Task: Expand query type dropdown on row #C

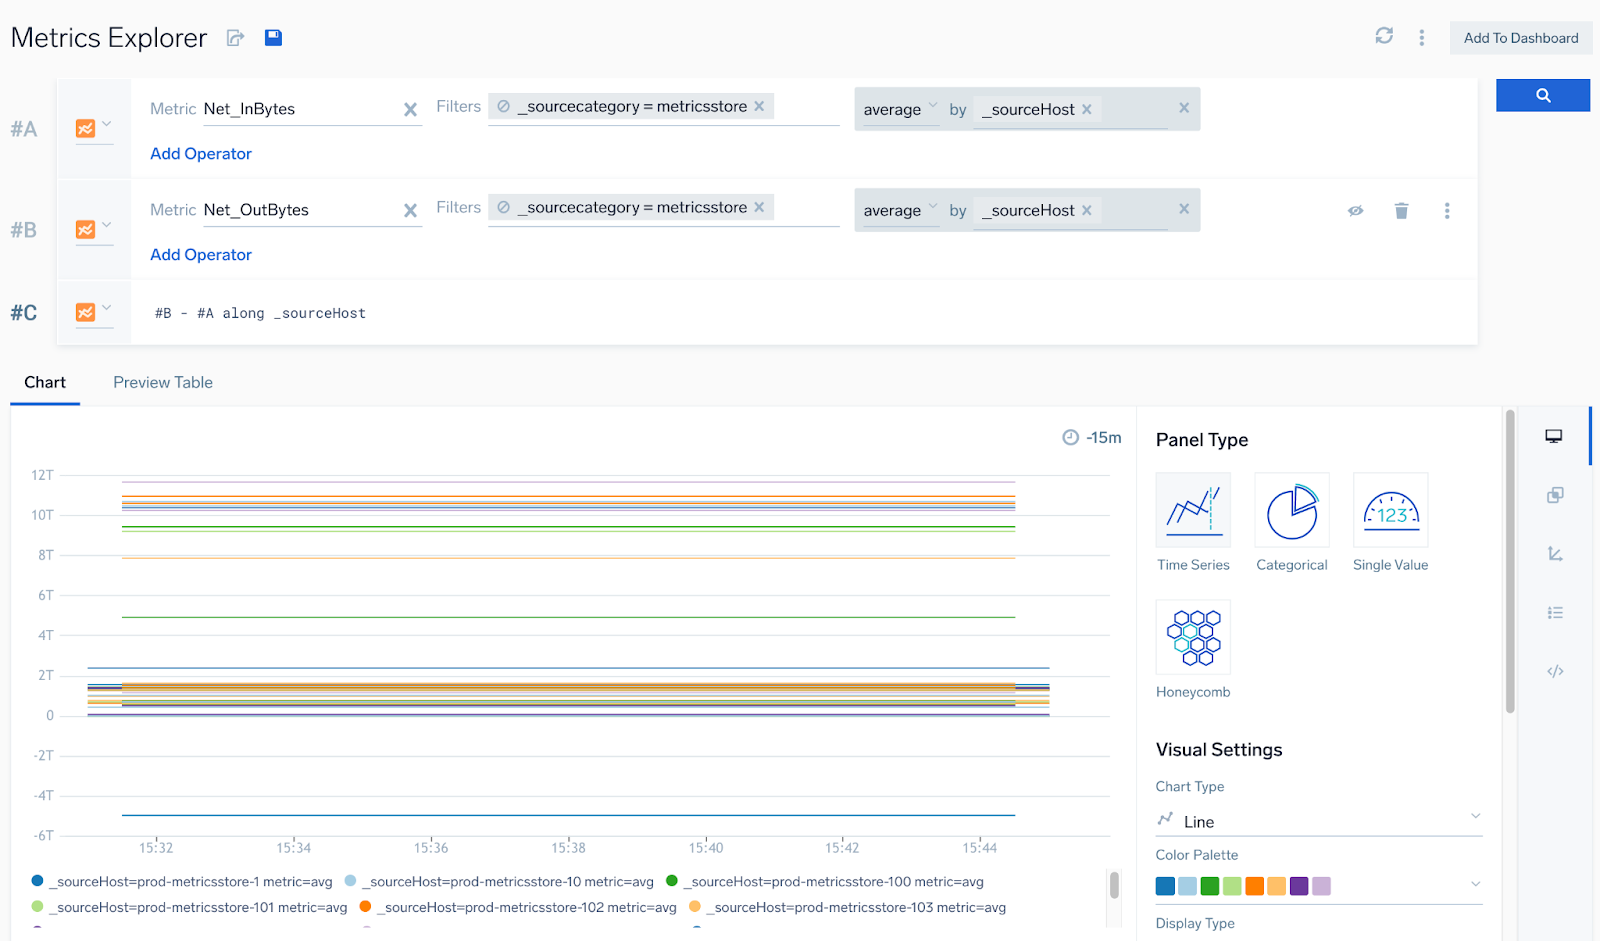Action: [94, 312]
